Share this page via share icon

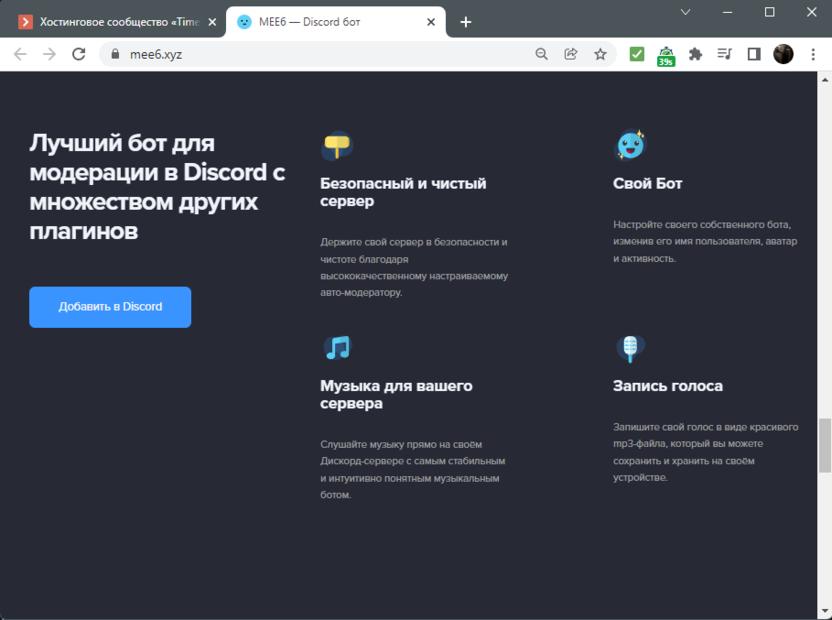point(571,54)
